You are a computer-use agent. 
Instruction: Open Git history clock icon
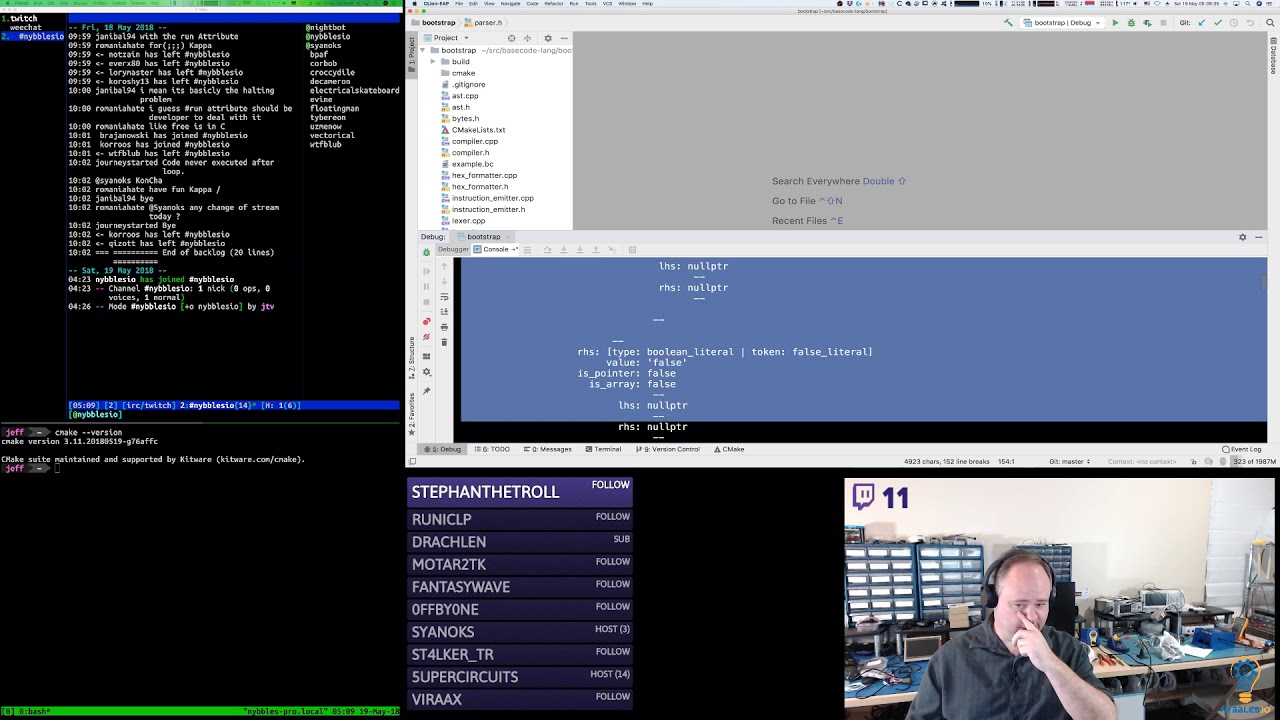1234,23
